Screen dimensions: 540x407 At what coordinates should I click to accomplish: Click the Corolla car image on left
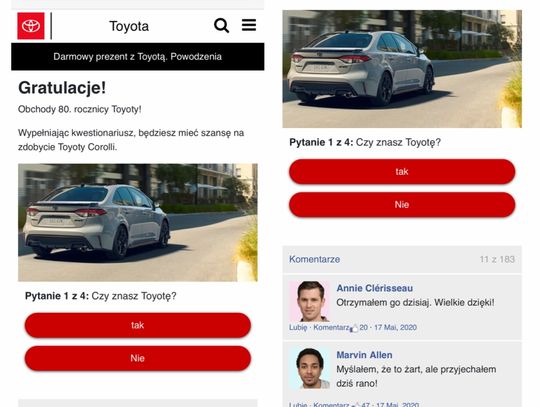(x=138, y=222)
